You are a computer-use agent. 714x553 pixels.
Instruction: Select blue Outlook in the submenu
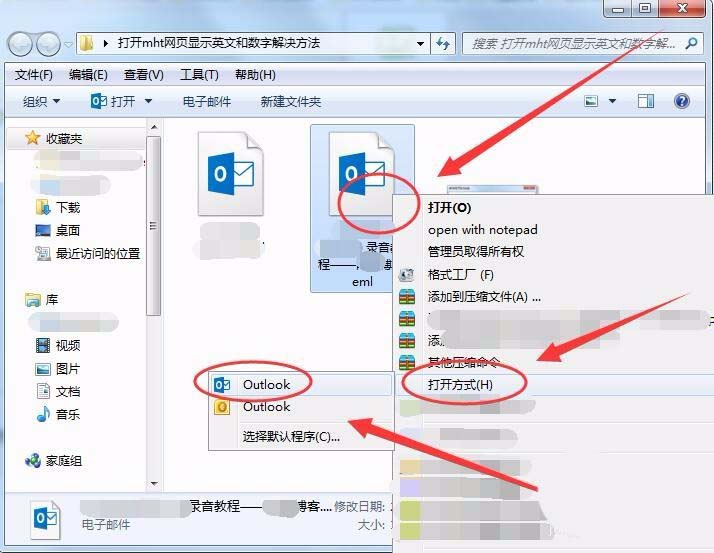(x=266, y=384)
